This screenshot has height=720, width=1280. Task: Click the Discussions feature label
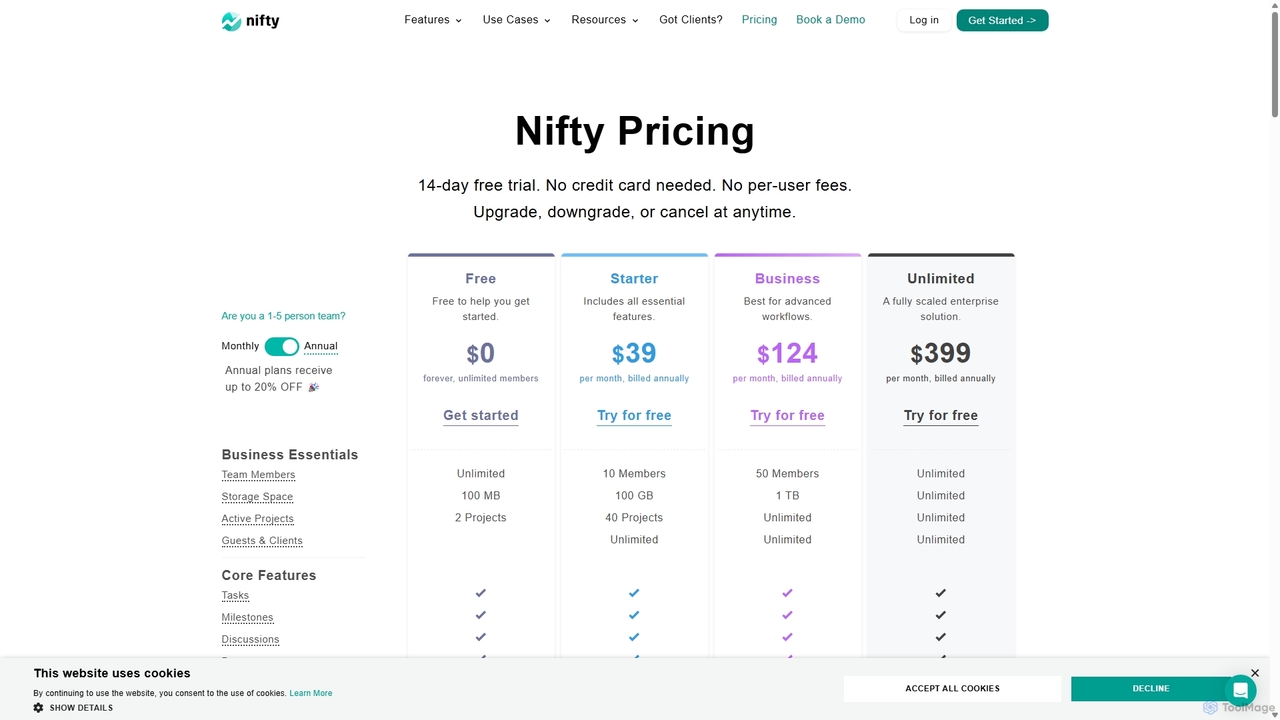coord(250,640)
